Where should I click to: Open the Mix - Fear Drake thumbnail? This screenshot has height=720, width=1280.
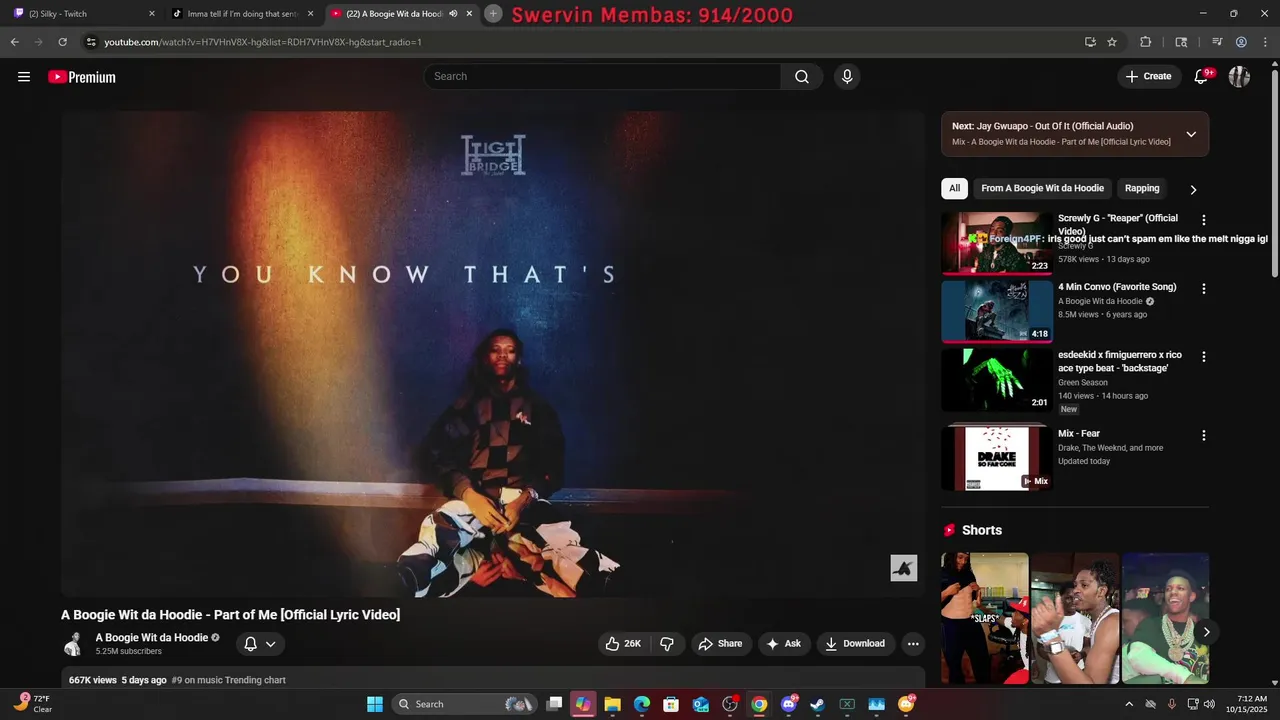click(x=997, y=458)
